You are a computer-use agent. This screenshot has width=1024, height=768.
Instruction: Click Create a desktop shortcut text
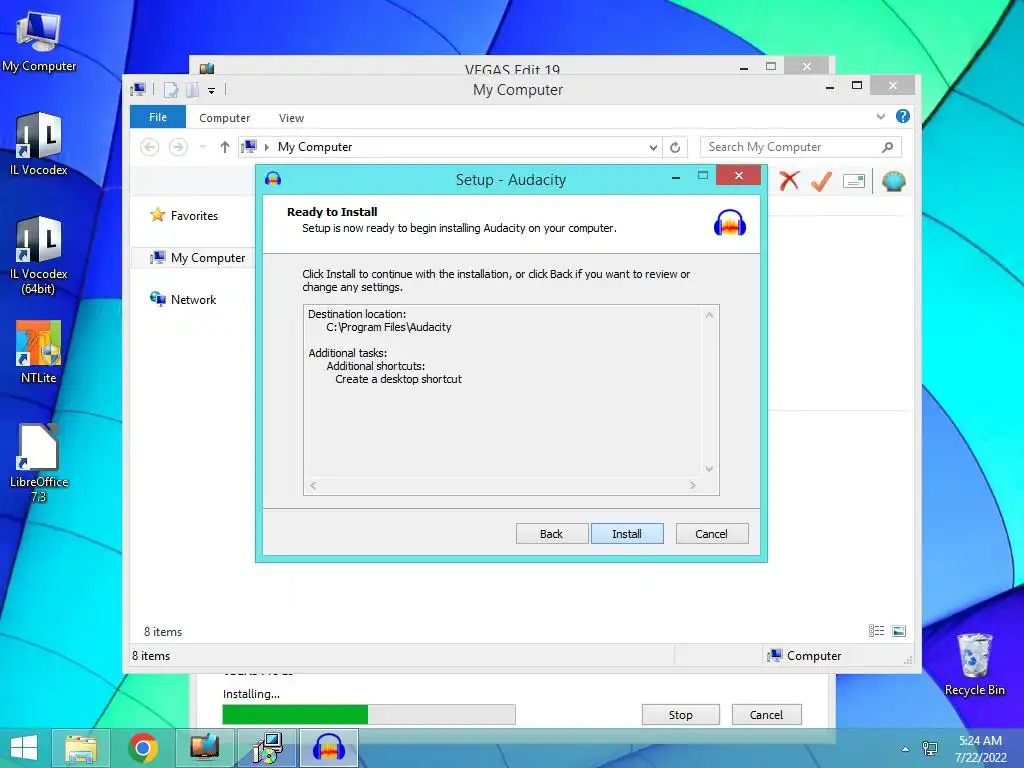tap(398, 379)
